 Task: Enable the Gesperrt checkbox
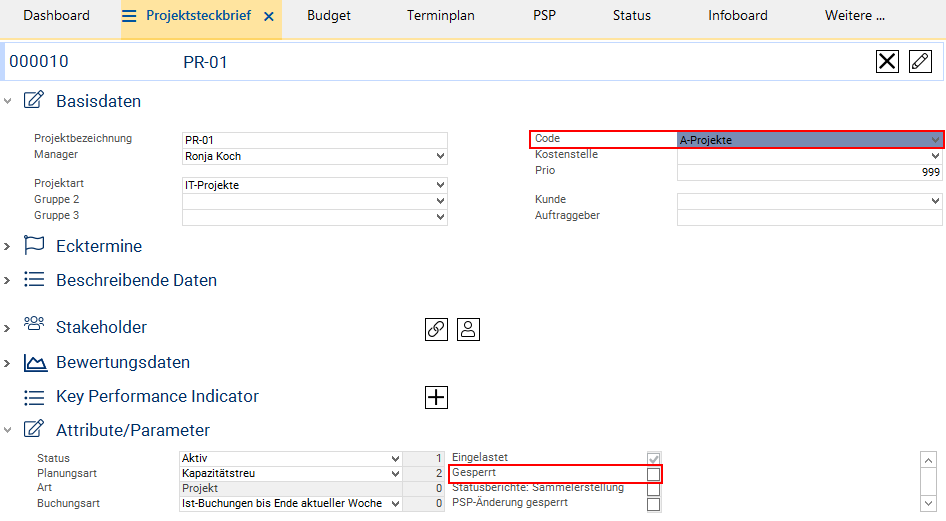coord(653,473)
